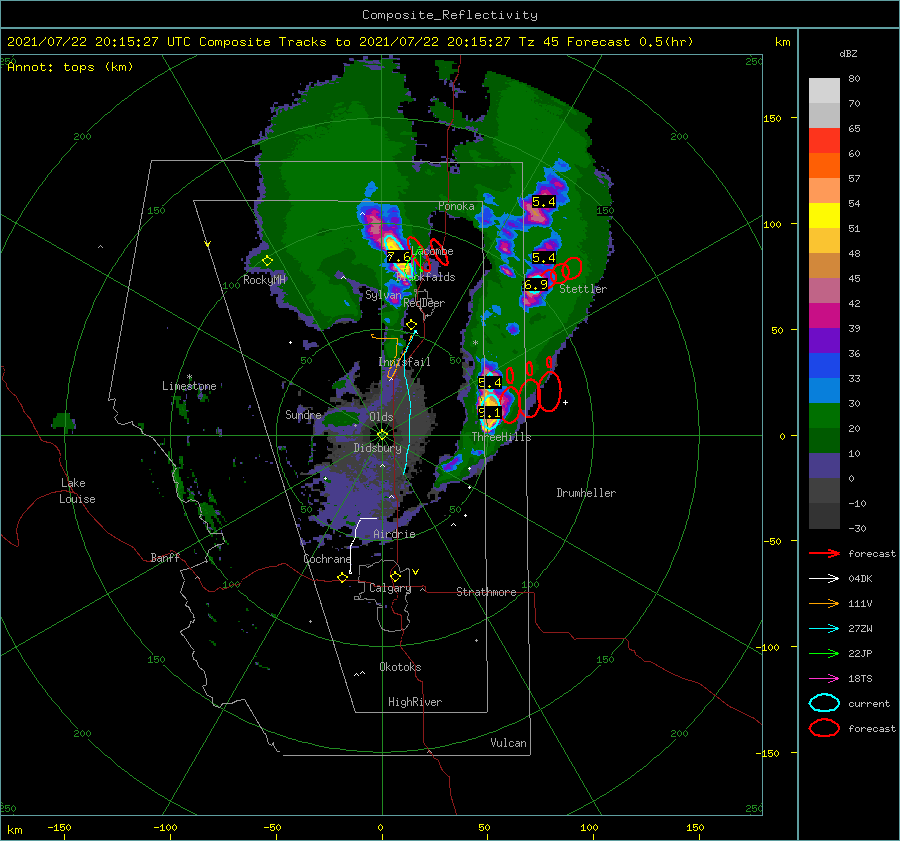Click the Banff label
900x841 pixels.
(x=165, y=557)
